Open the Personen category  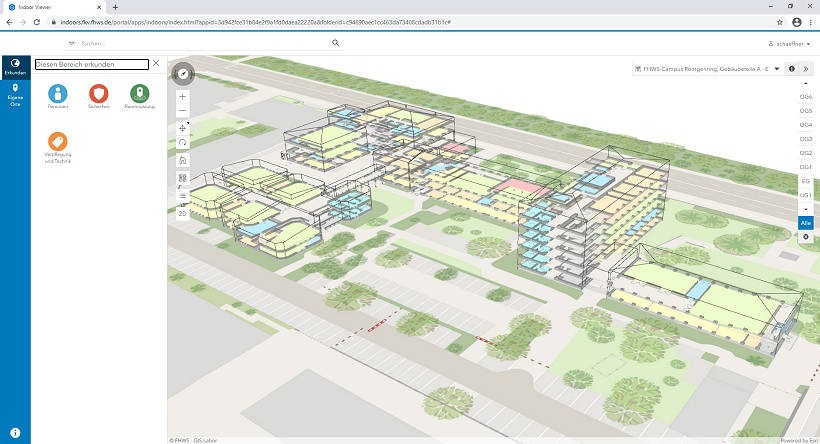pos(57,94)
